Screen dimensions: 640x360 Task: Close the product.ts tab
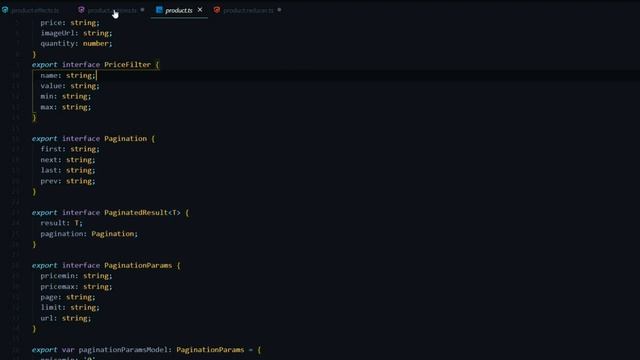pyautogui.click(x=200, y=10)
